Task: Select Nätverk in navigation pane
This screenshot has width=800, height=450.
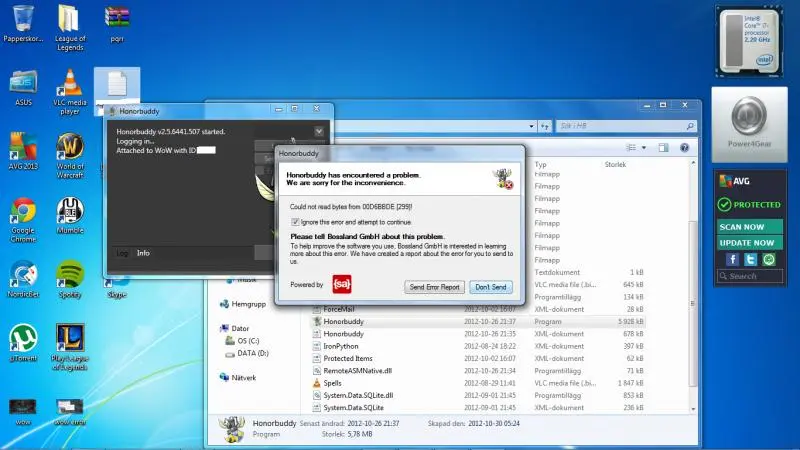Action: pyautogui.click(x=243, y=378)
